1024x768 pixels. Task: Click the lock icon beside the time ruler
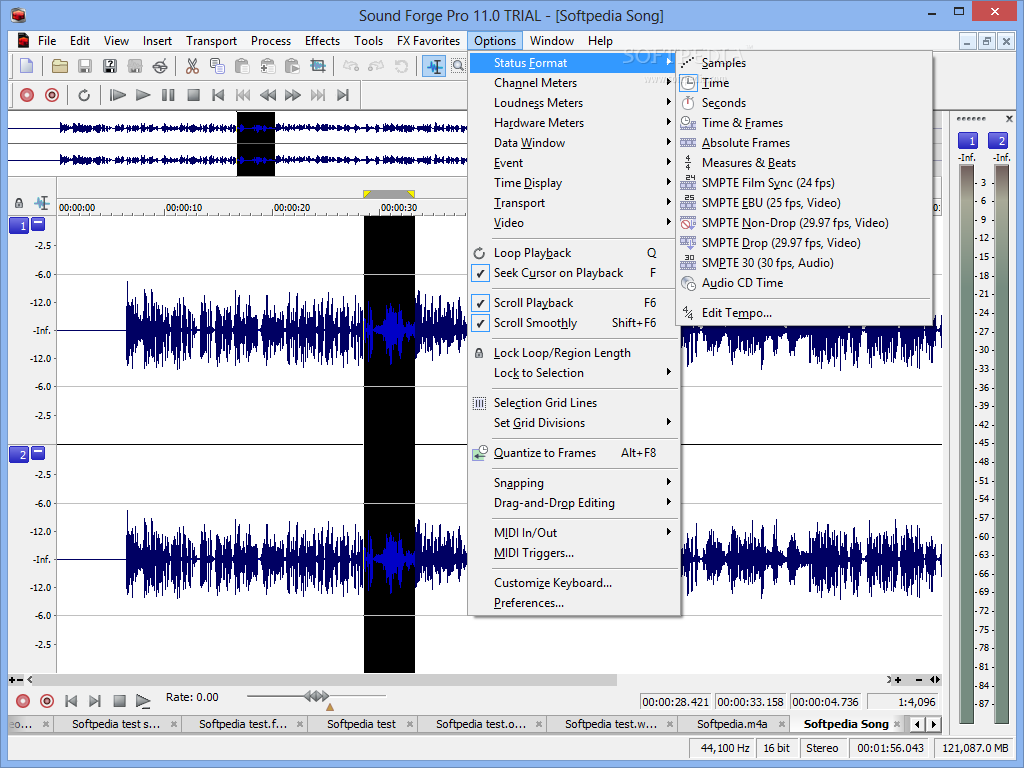pyautogui.click(x=19, y=203)
